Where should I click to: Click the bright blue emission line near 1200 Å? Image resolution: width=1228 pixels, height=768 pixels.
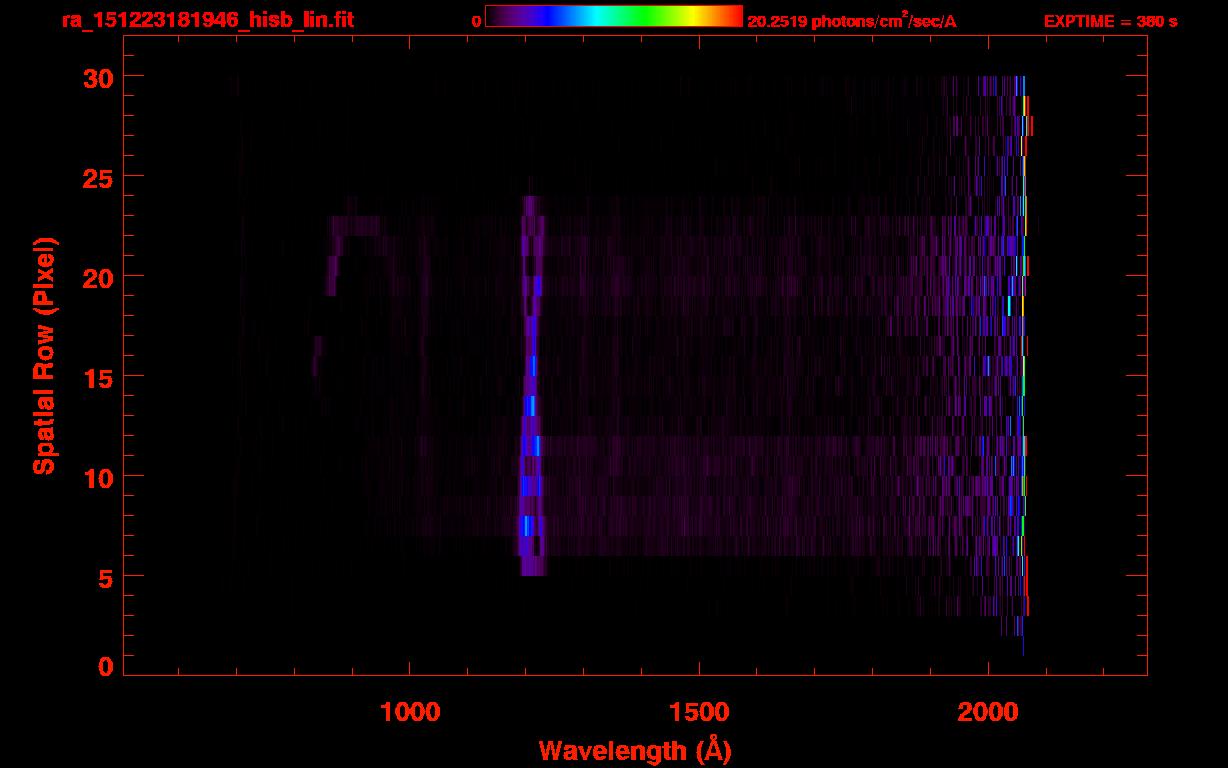531,386
